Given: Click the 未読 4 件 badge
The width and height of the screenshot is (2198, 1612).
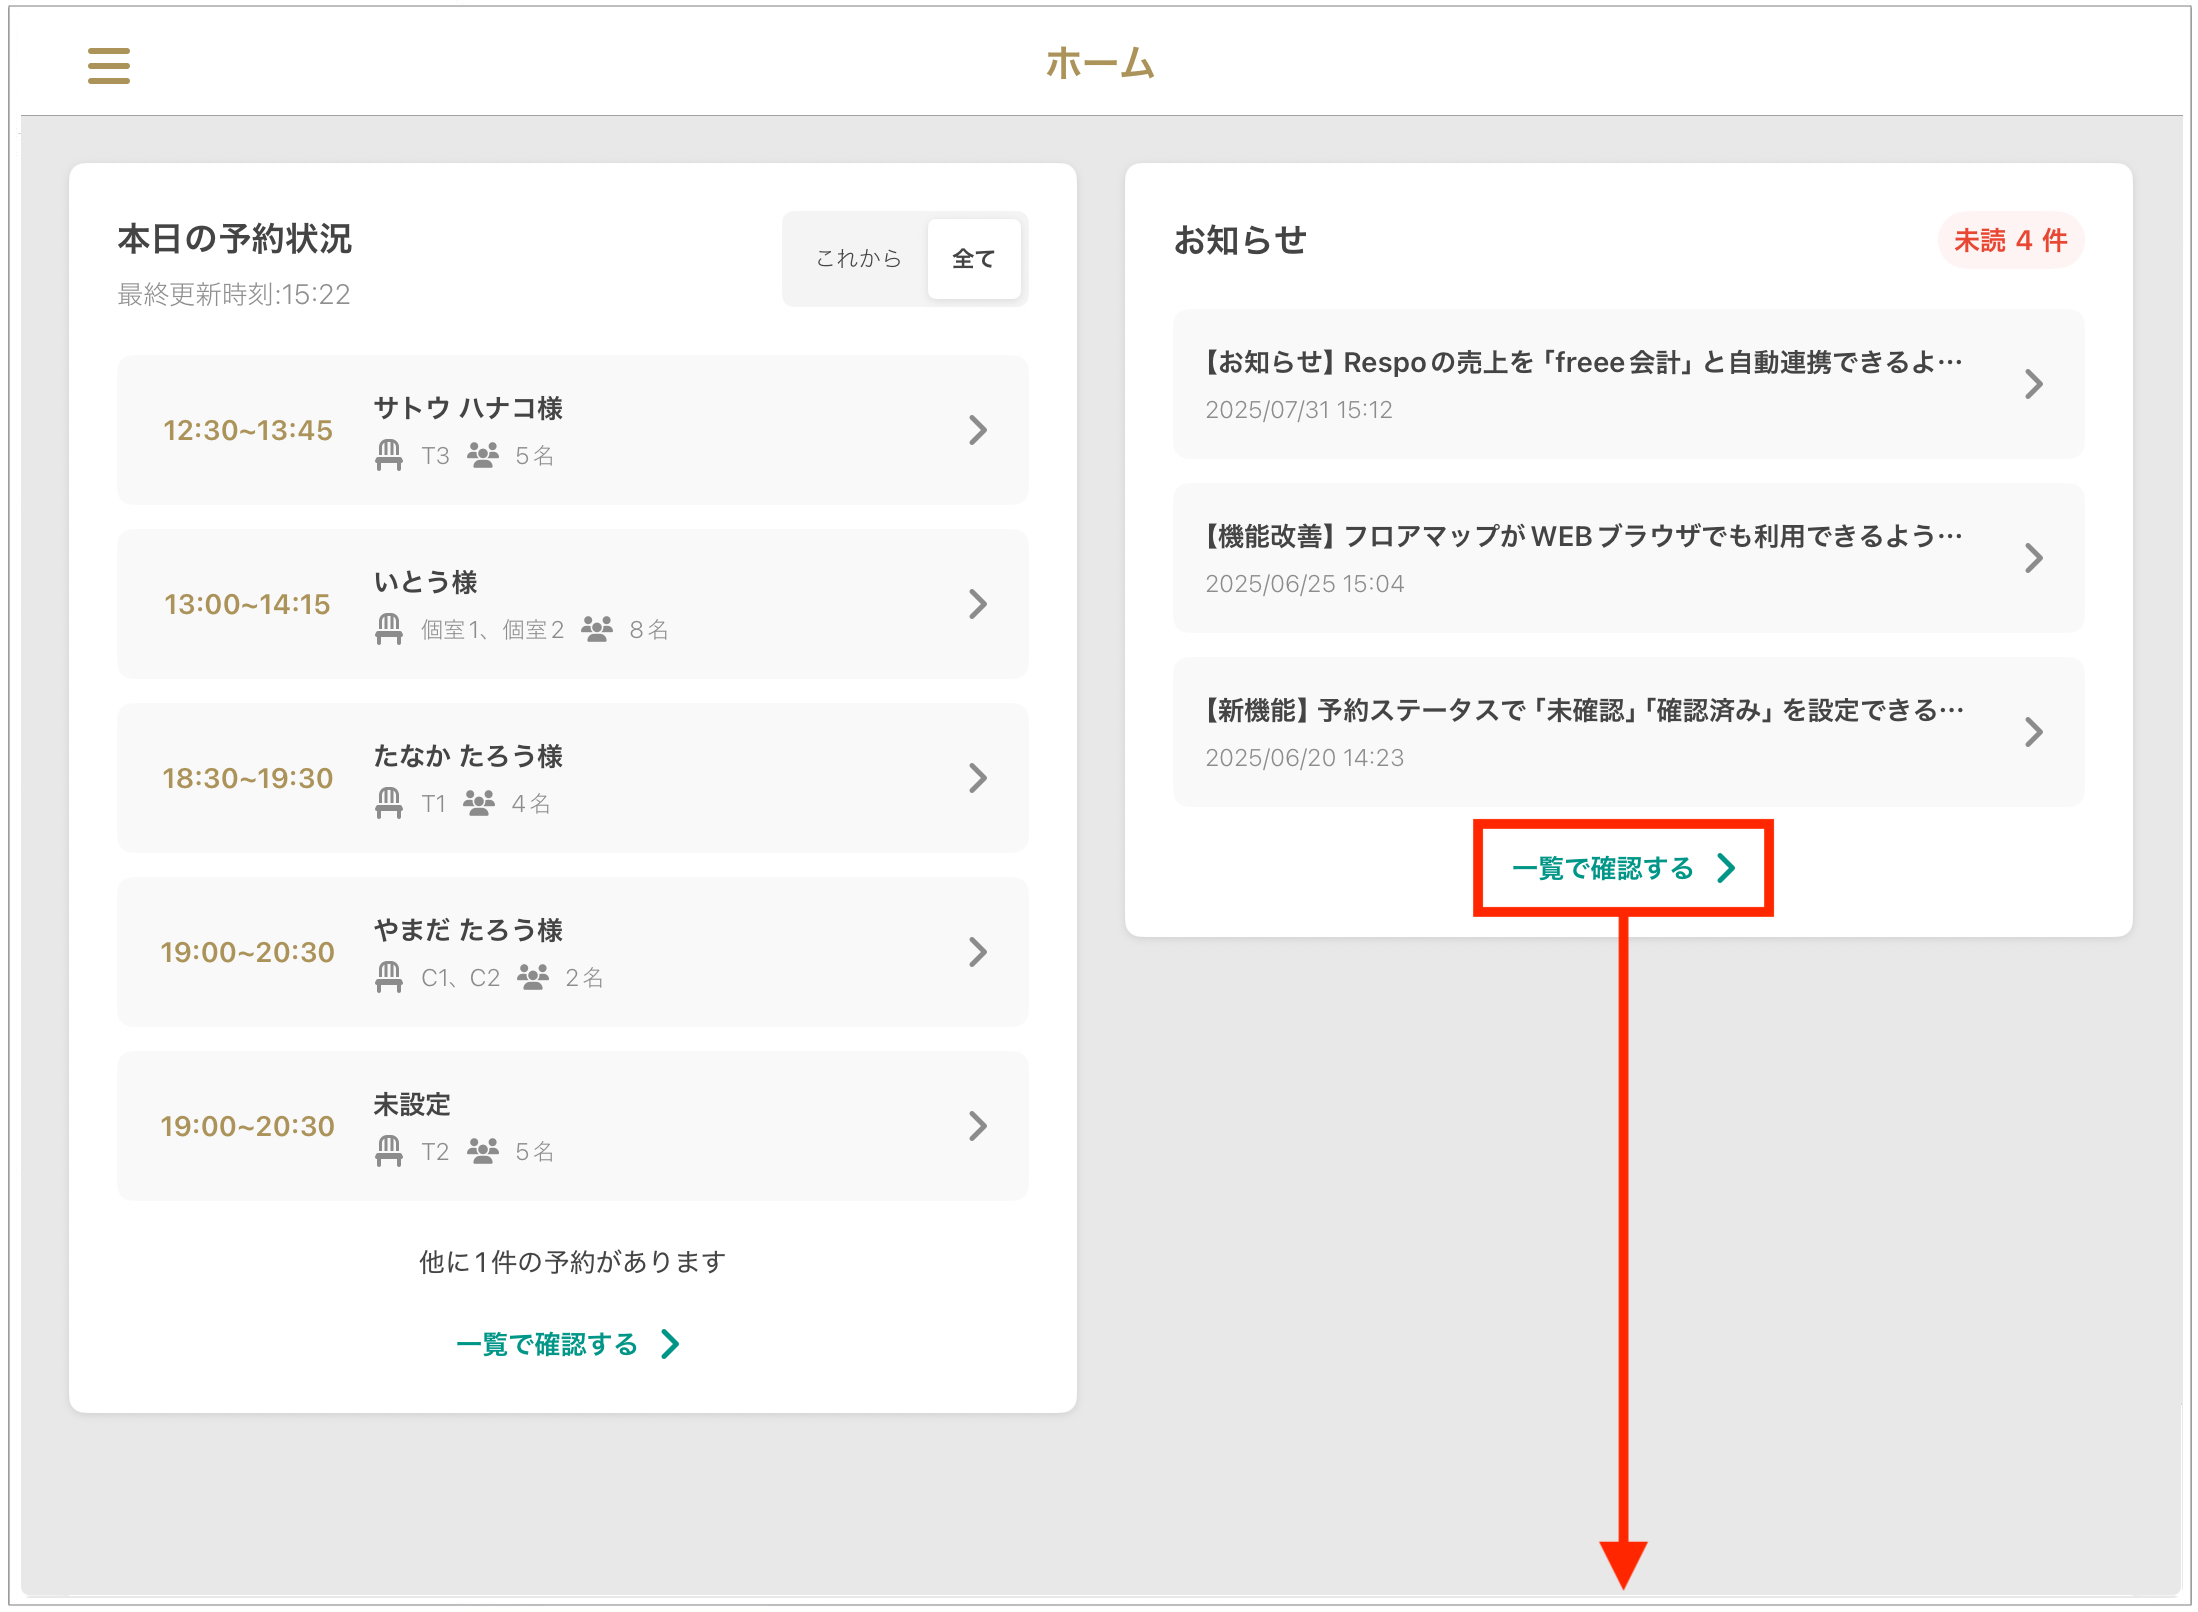Looking at the screenshot, I should click(x=2010, y=240).
